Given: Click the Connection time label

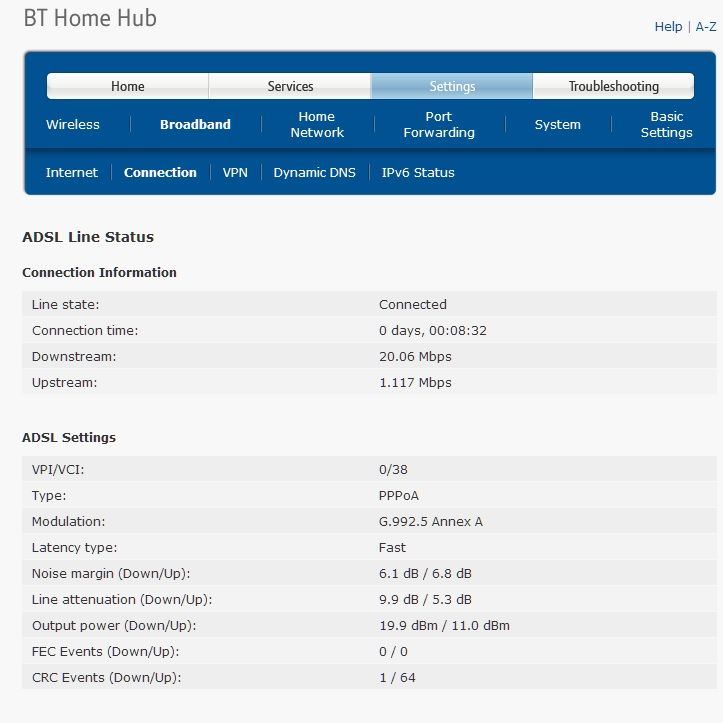Looking at the screenshot, I should click(85, 331).
